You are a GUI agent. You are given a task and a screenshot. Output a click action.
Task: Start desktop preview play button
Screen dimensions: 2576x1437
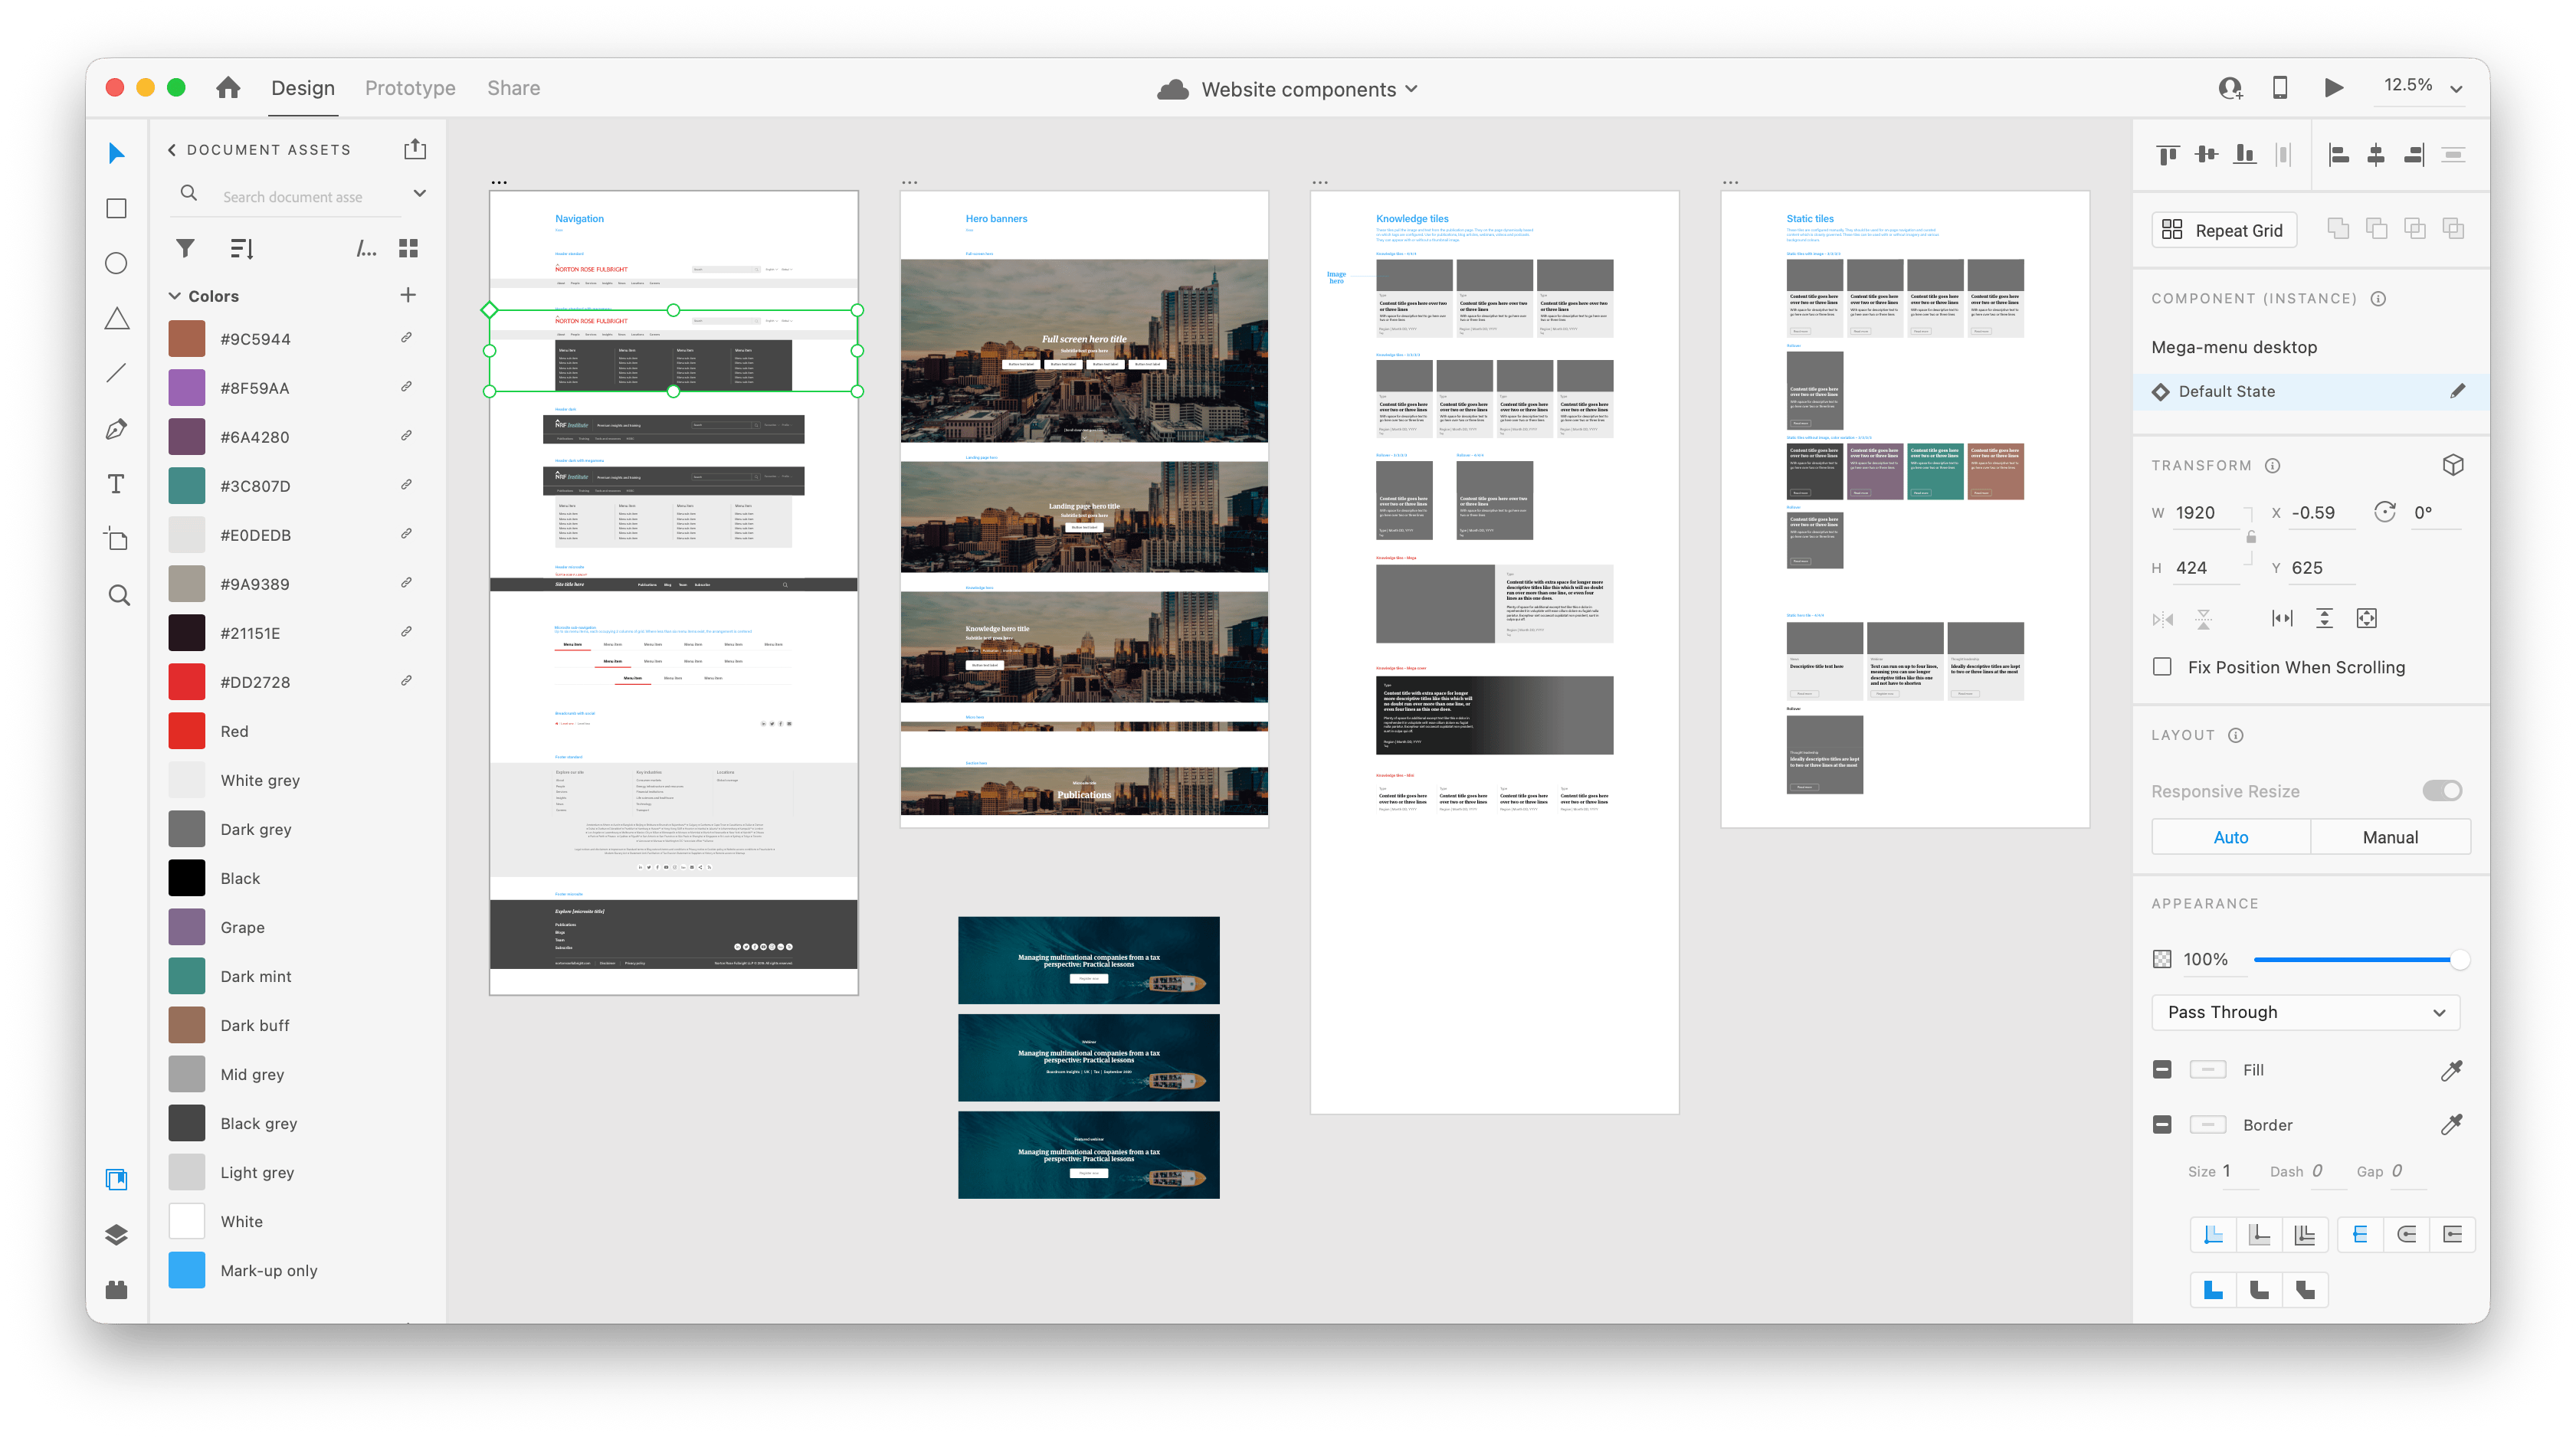pyautogui.click(x=2334, y=88)
